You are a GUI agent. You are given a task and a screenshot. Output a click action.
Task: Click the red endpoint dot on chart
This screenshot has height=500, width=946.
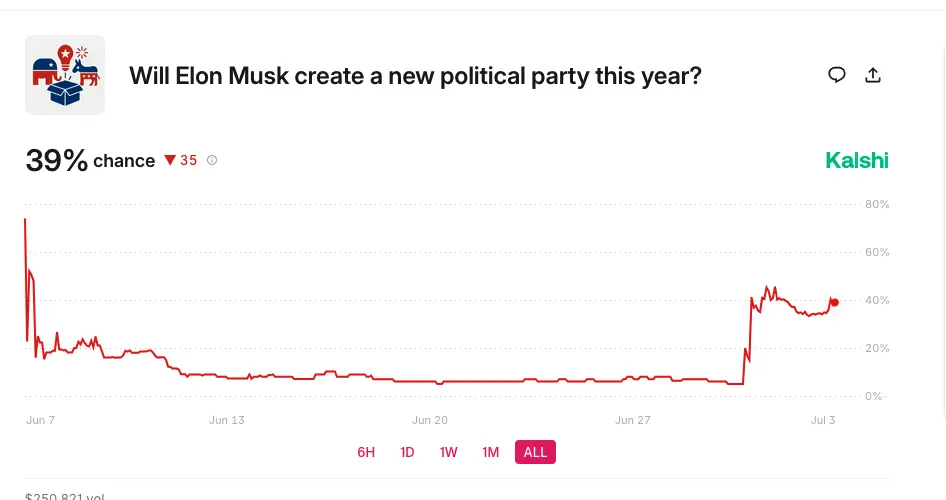pyautogui.click(x=835, y=303)
